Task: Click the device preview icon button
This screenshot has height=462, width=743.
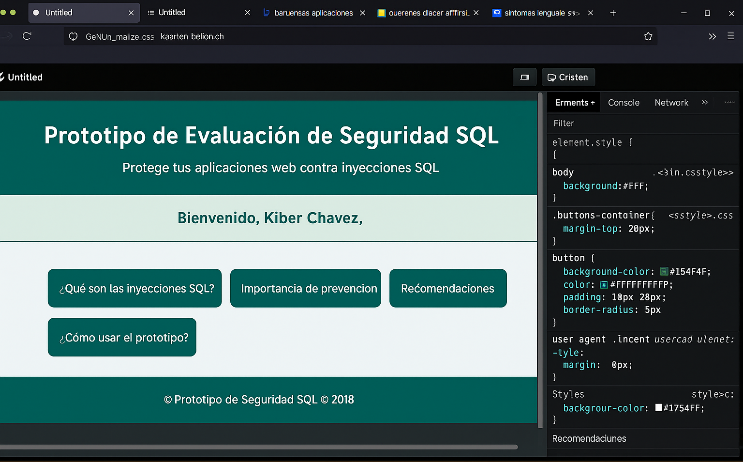Action: pos(523,77)
